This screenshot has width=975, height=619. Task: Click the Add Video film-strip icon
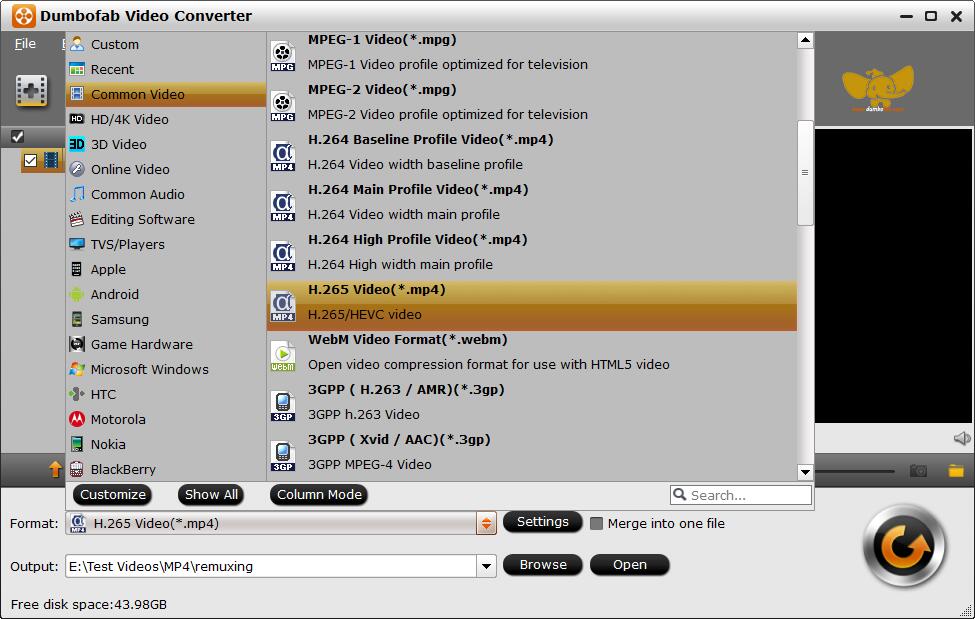(x=32, y=91)
